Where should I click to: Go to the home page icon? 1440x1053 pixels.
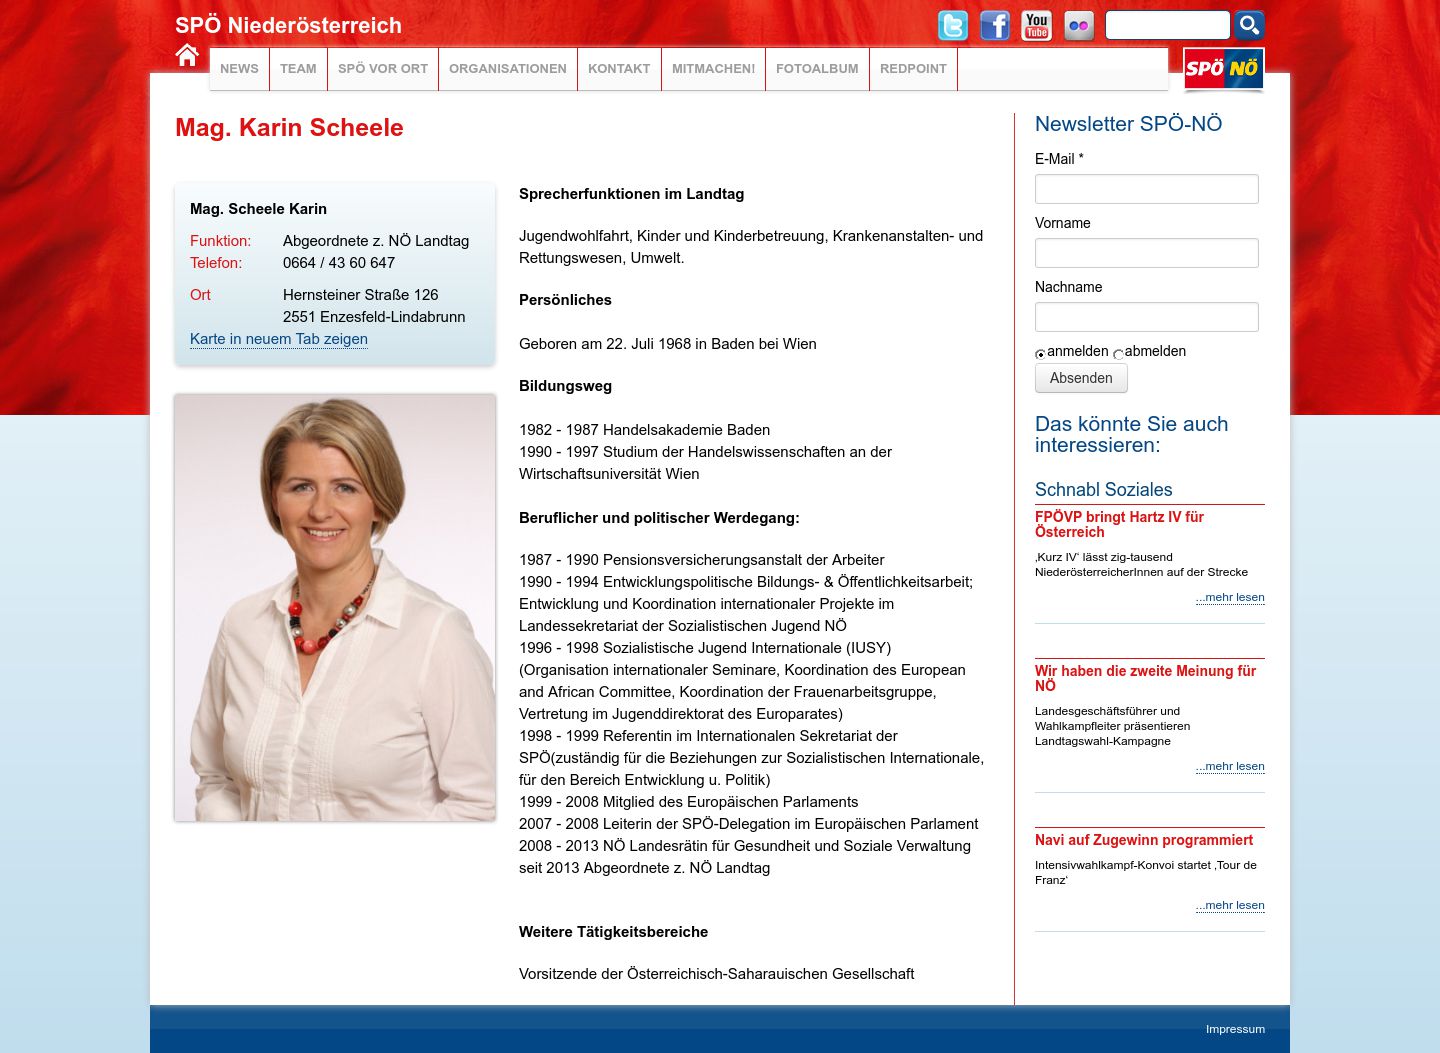coord(187,55)
